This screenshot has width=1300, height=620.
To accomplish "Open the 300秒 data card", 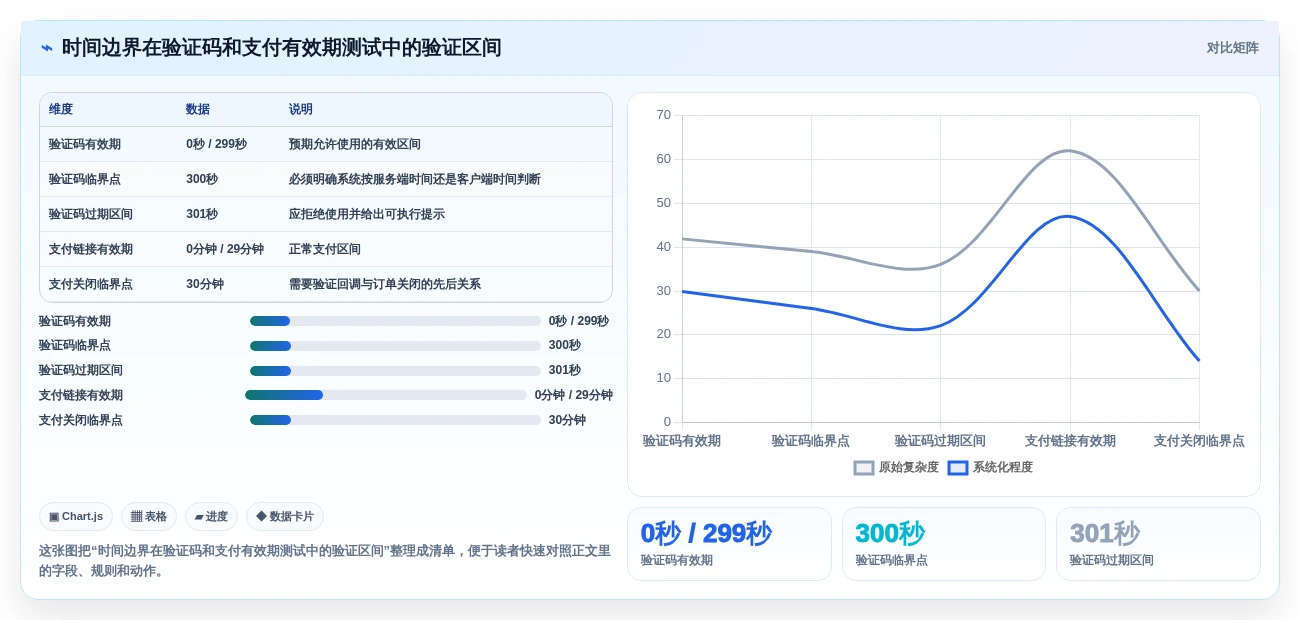I will coord(944,544).
